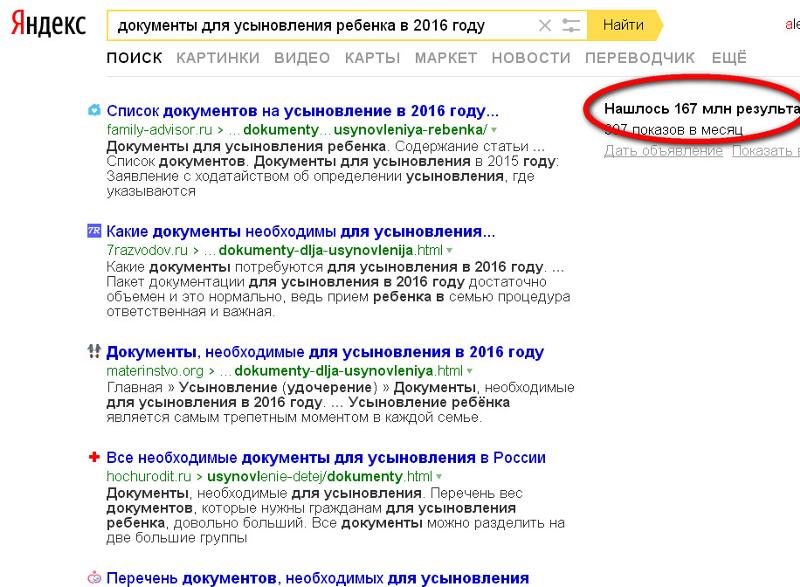Open 'Список документов на усыновление в 2016 году' result

coord(303,111)
